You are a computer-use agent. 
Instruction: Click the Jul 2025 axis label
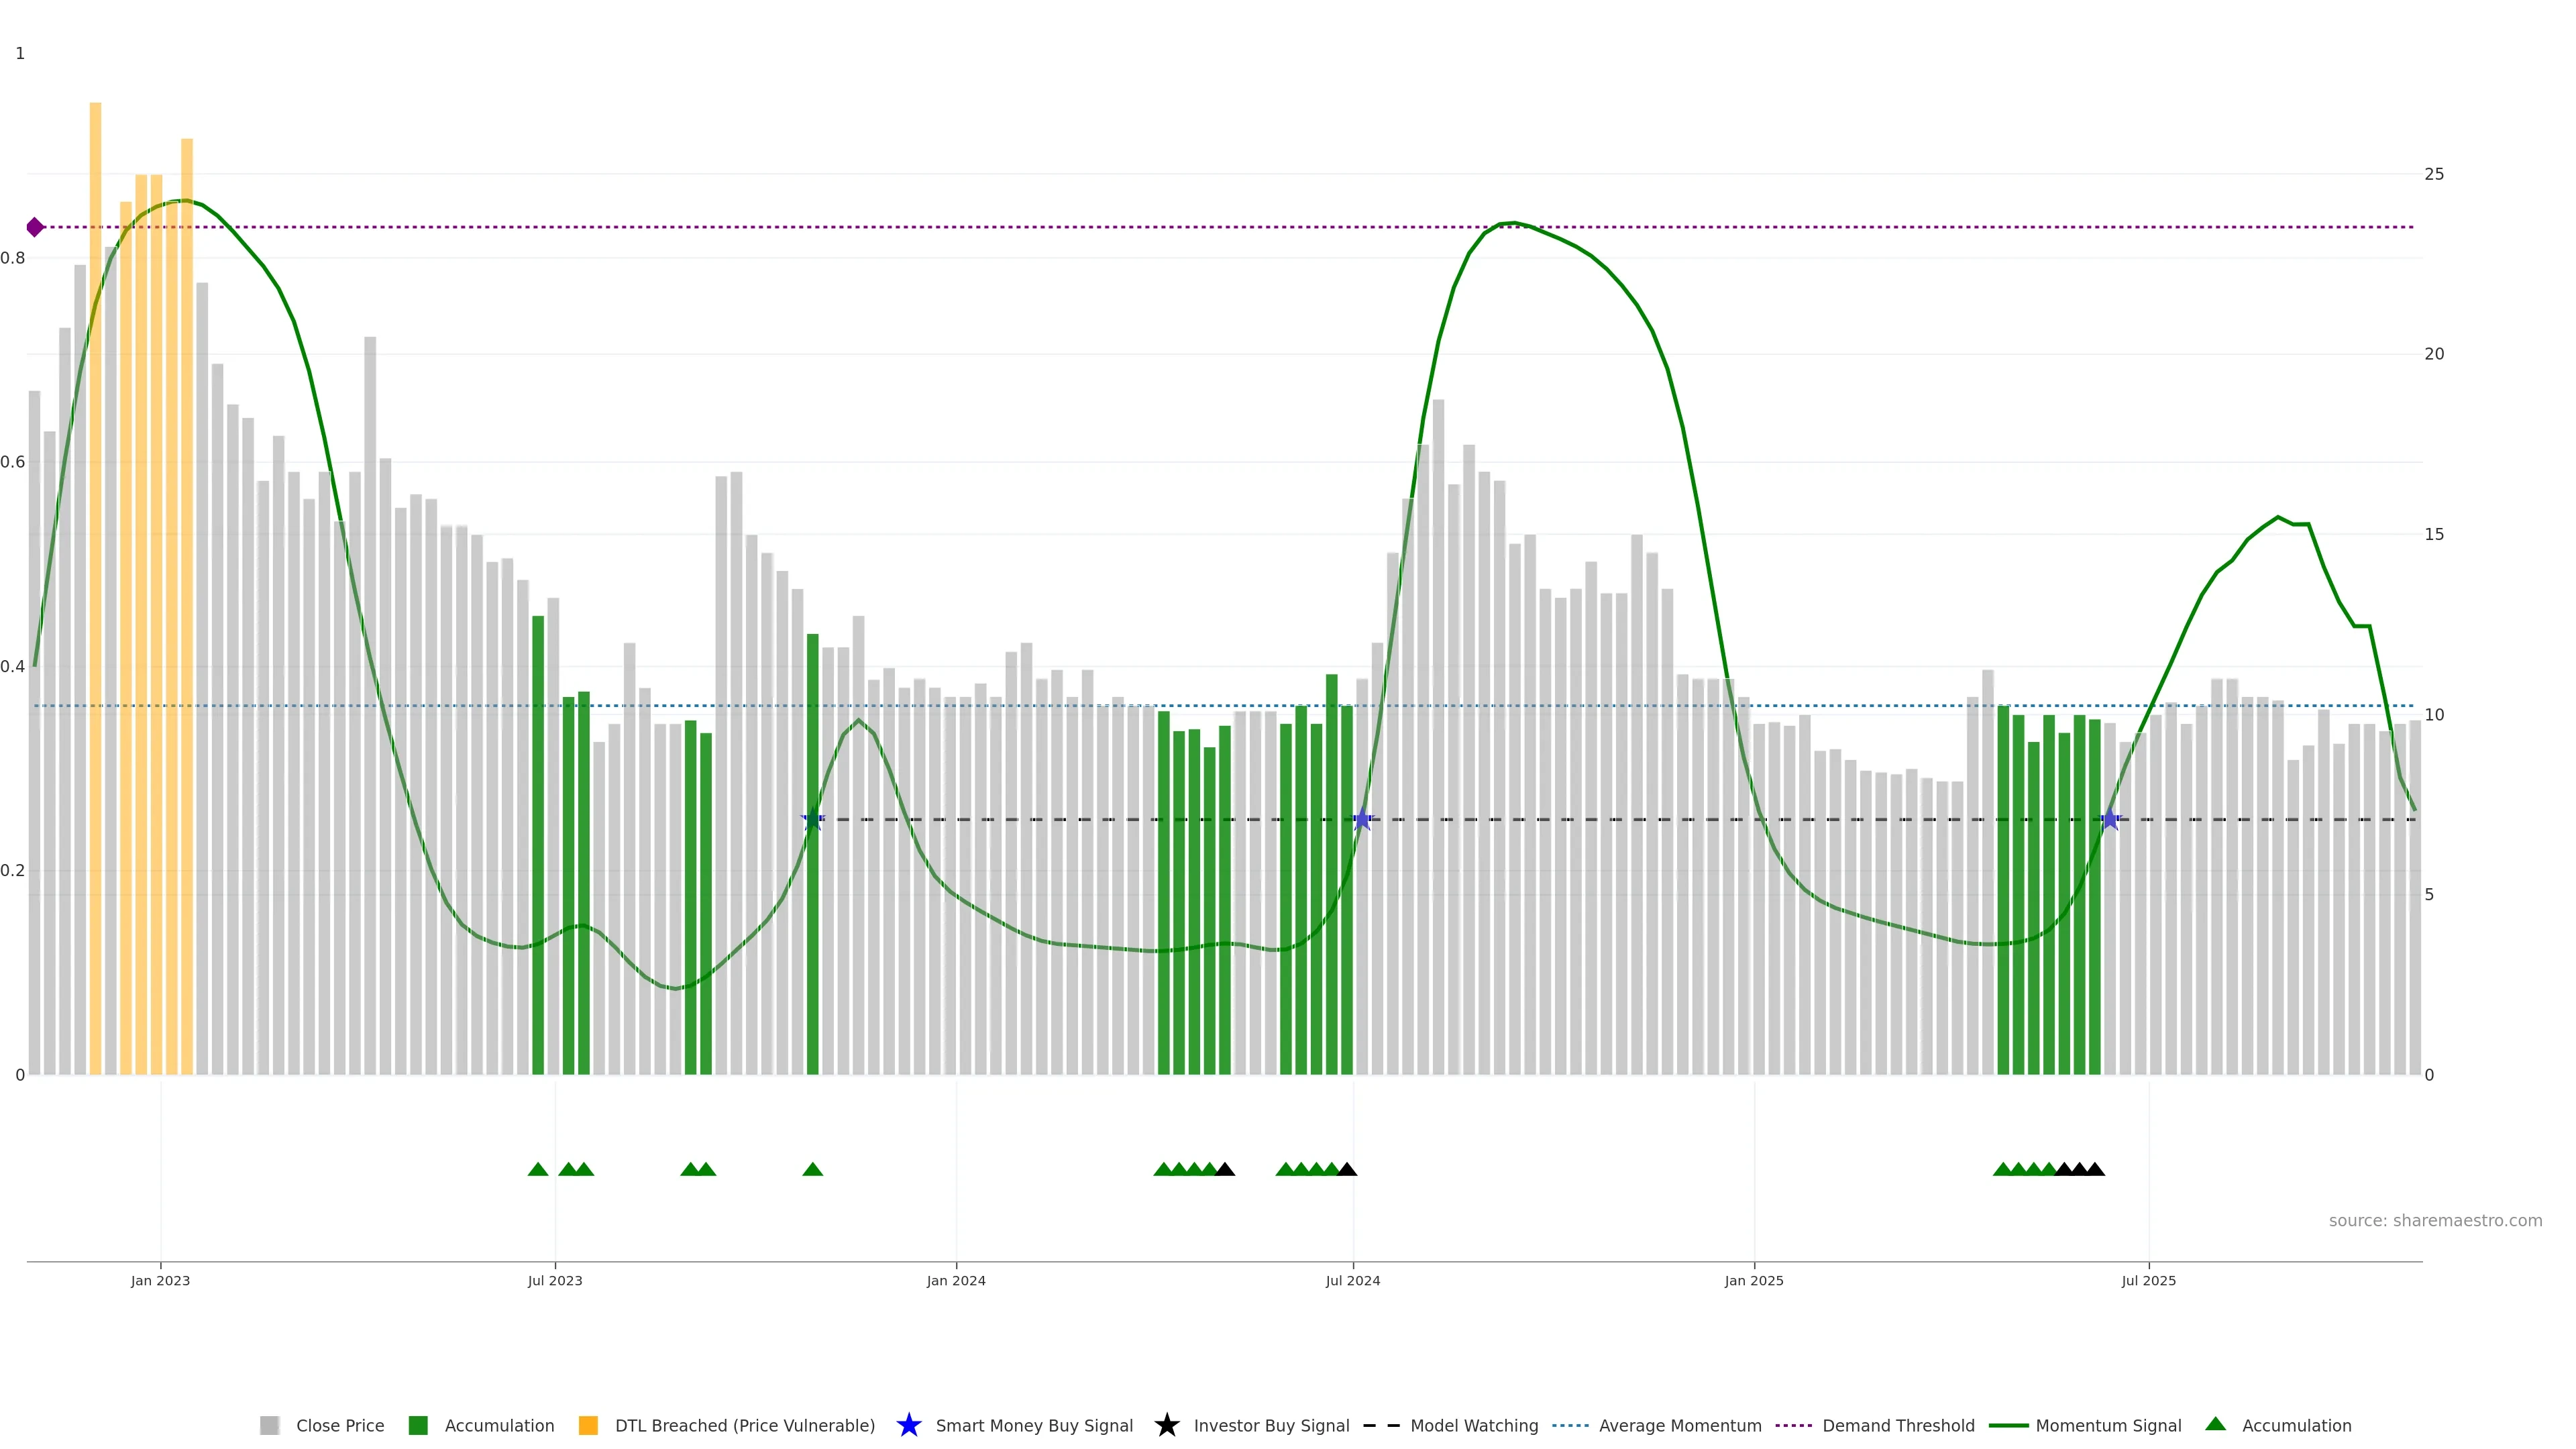point(2148,1280)
